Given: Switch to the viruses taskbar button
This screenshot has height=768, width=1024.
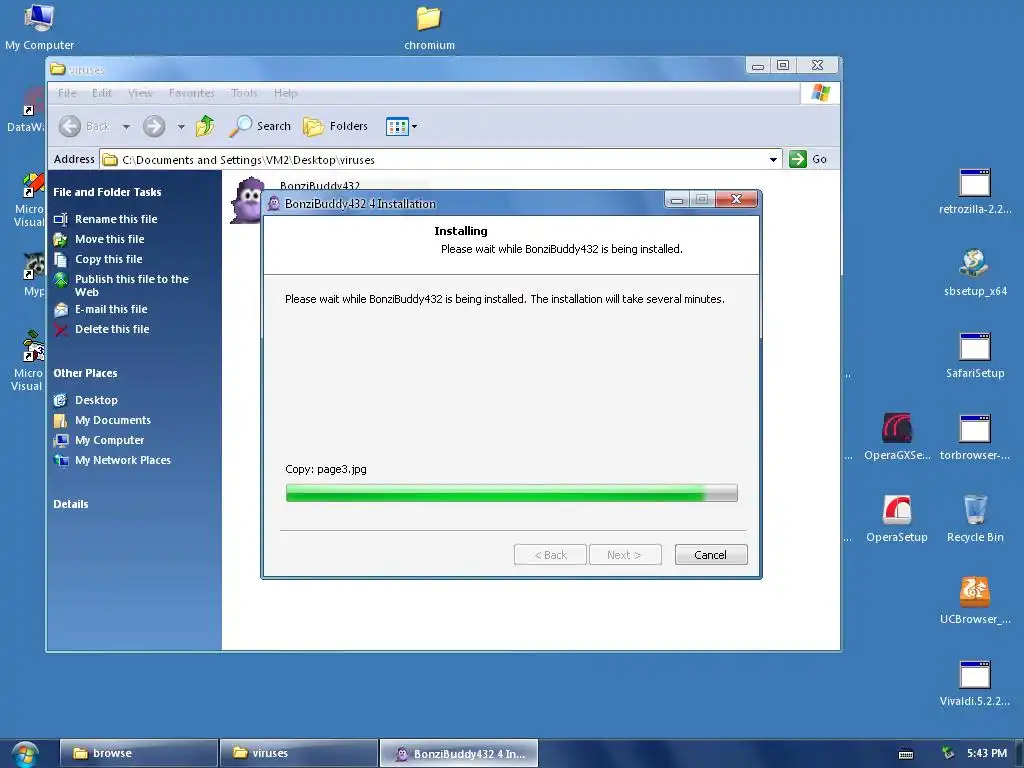Looking at the screenshot, I should (299, 754).
